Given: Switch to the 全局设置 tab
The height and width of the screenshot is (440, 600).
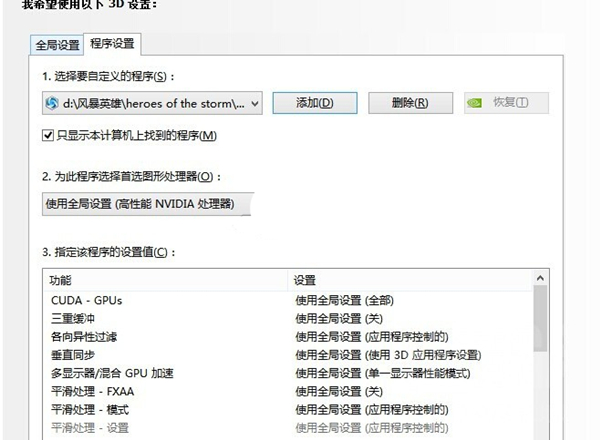Looking at the screenshot, I should (x=57, y=45).
